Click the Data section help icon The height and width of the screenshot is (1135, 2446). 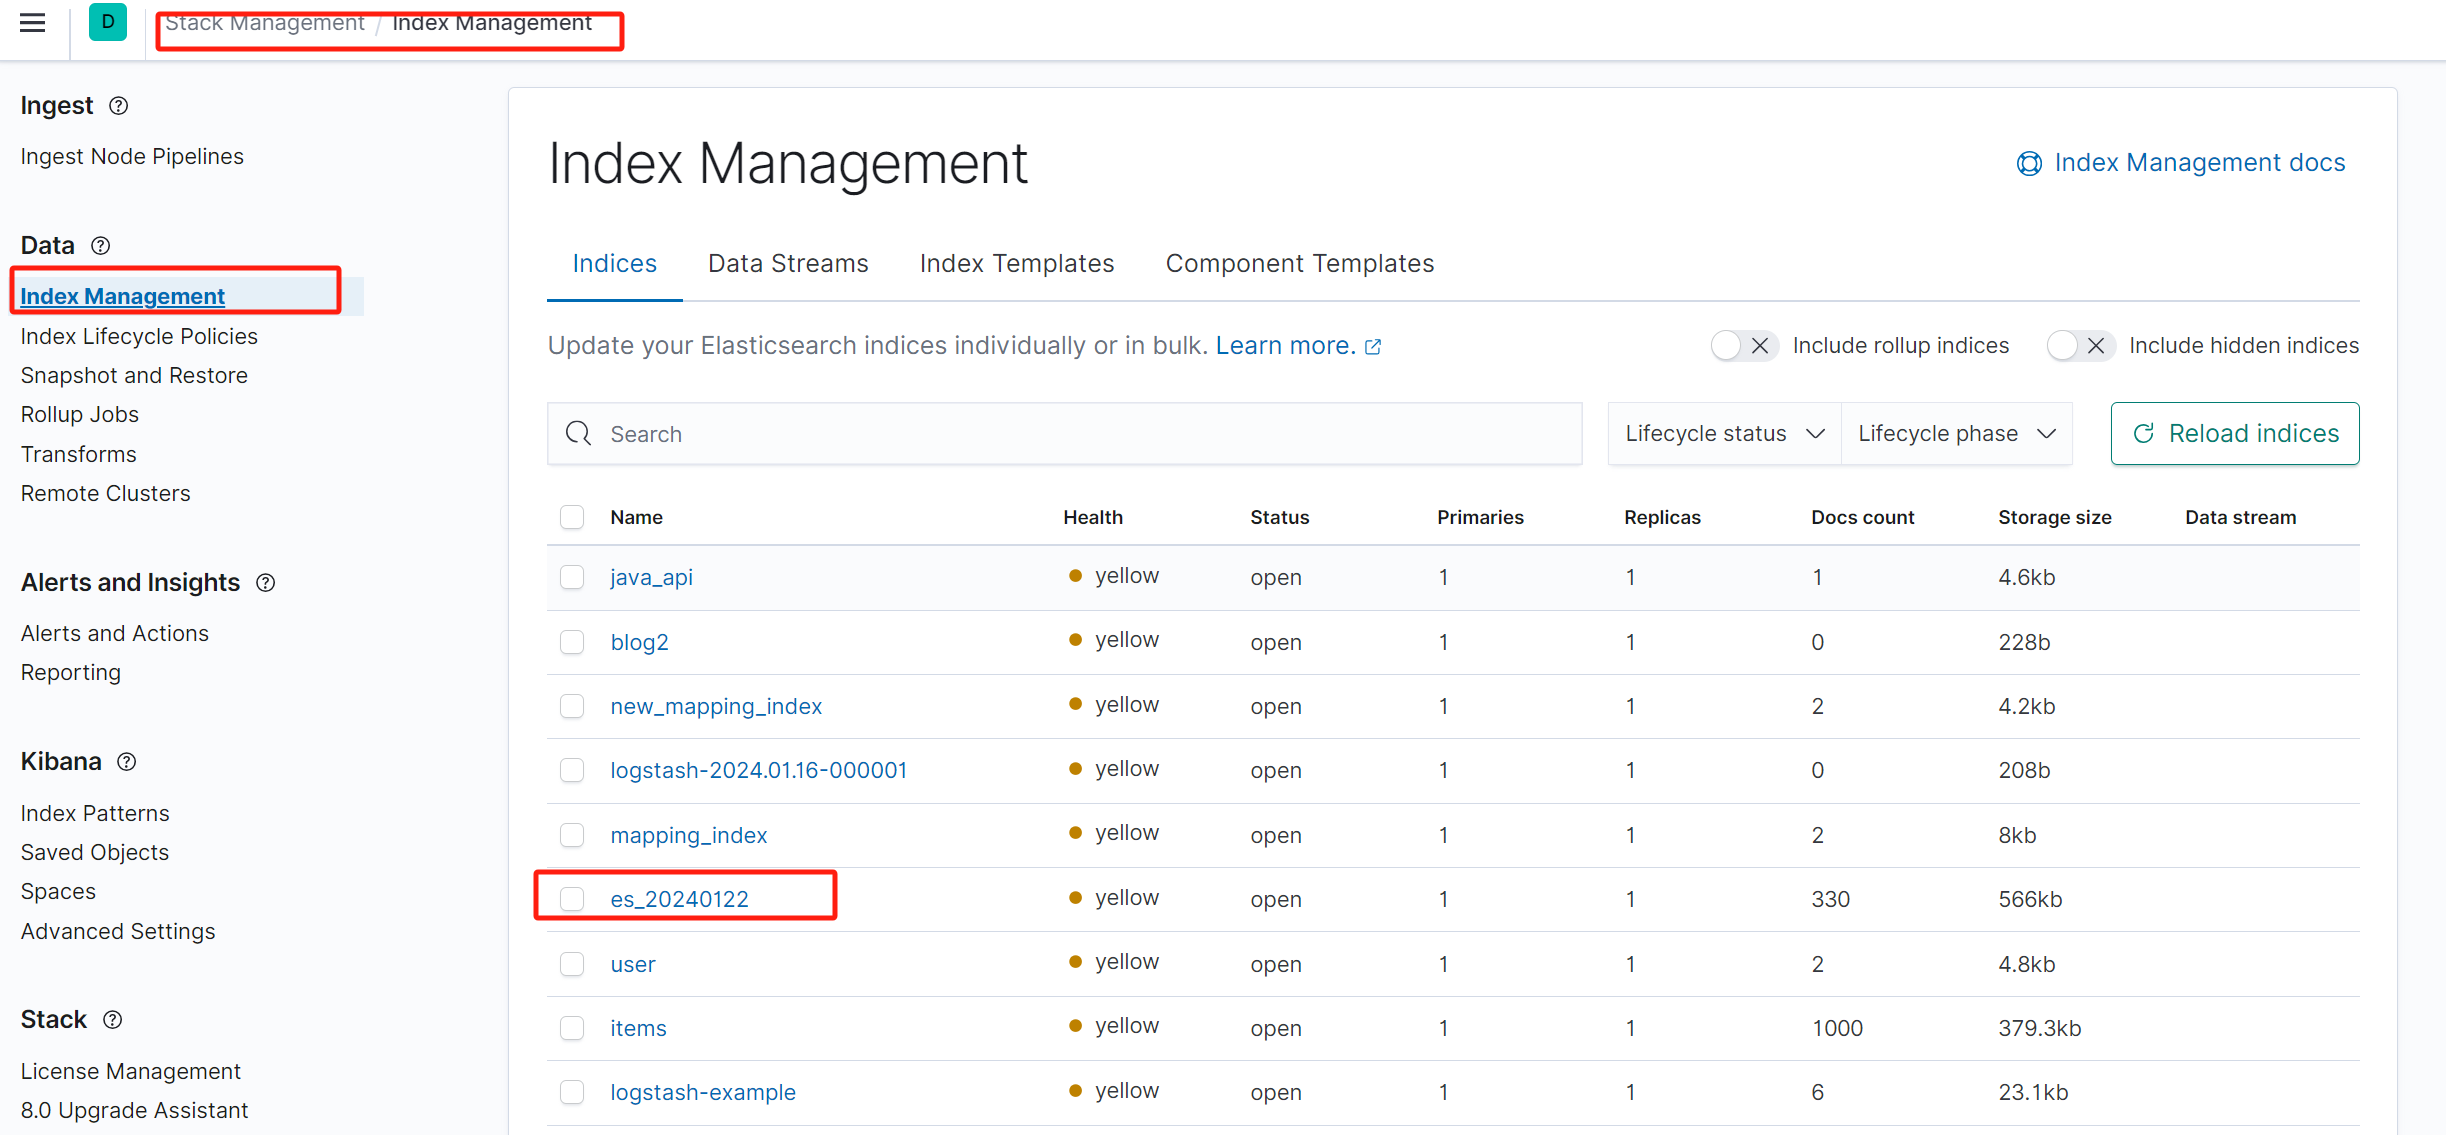(101, 245)
